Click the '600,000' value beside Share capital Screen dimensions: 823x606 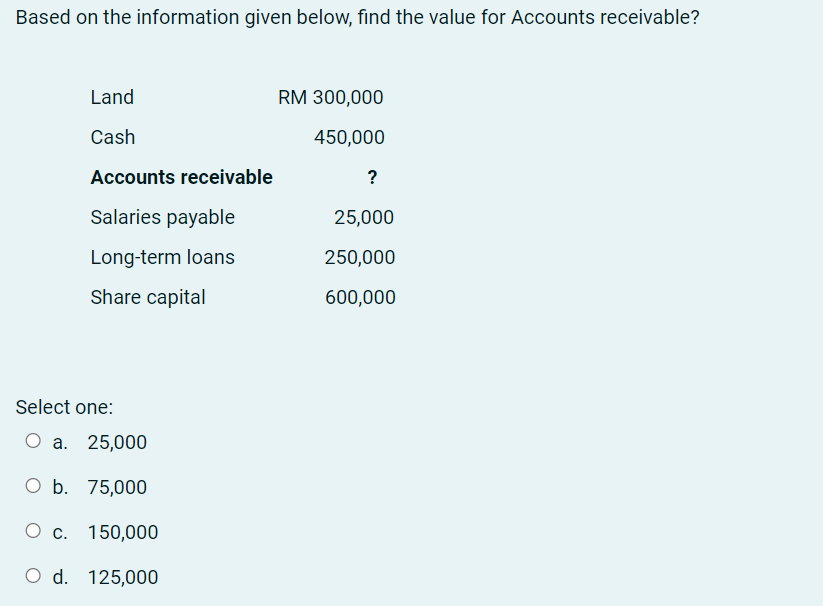pyautogui.click(x=360, y=297)
